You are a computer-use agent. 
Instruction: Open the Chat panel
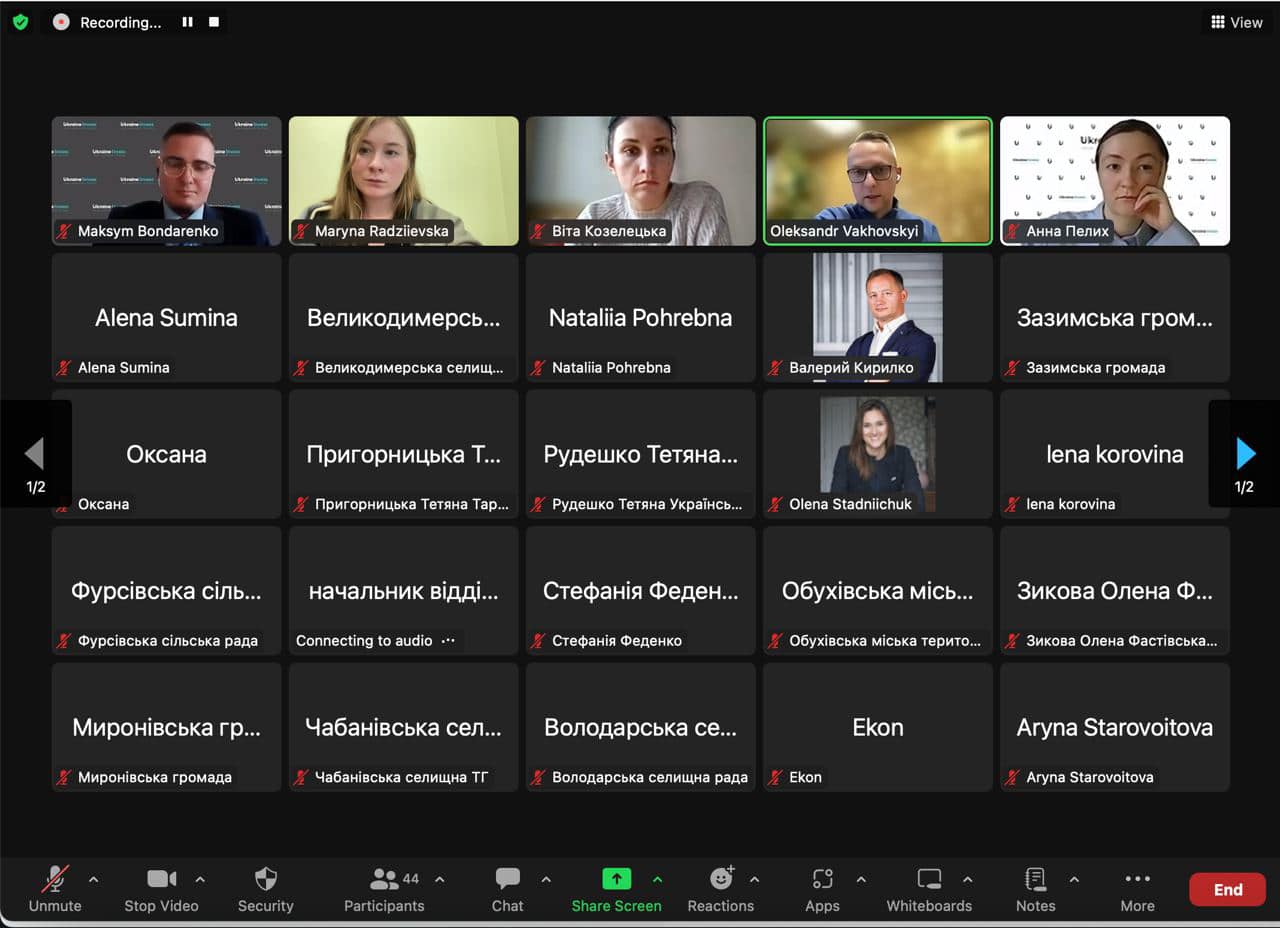507,889
